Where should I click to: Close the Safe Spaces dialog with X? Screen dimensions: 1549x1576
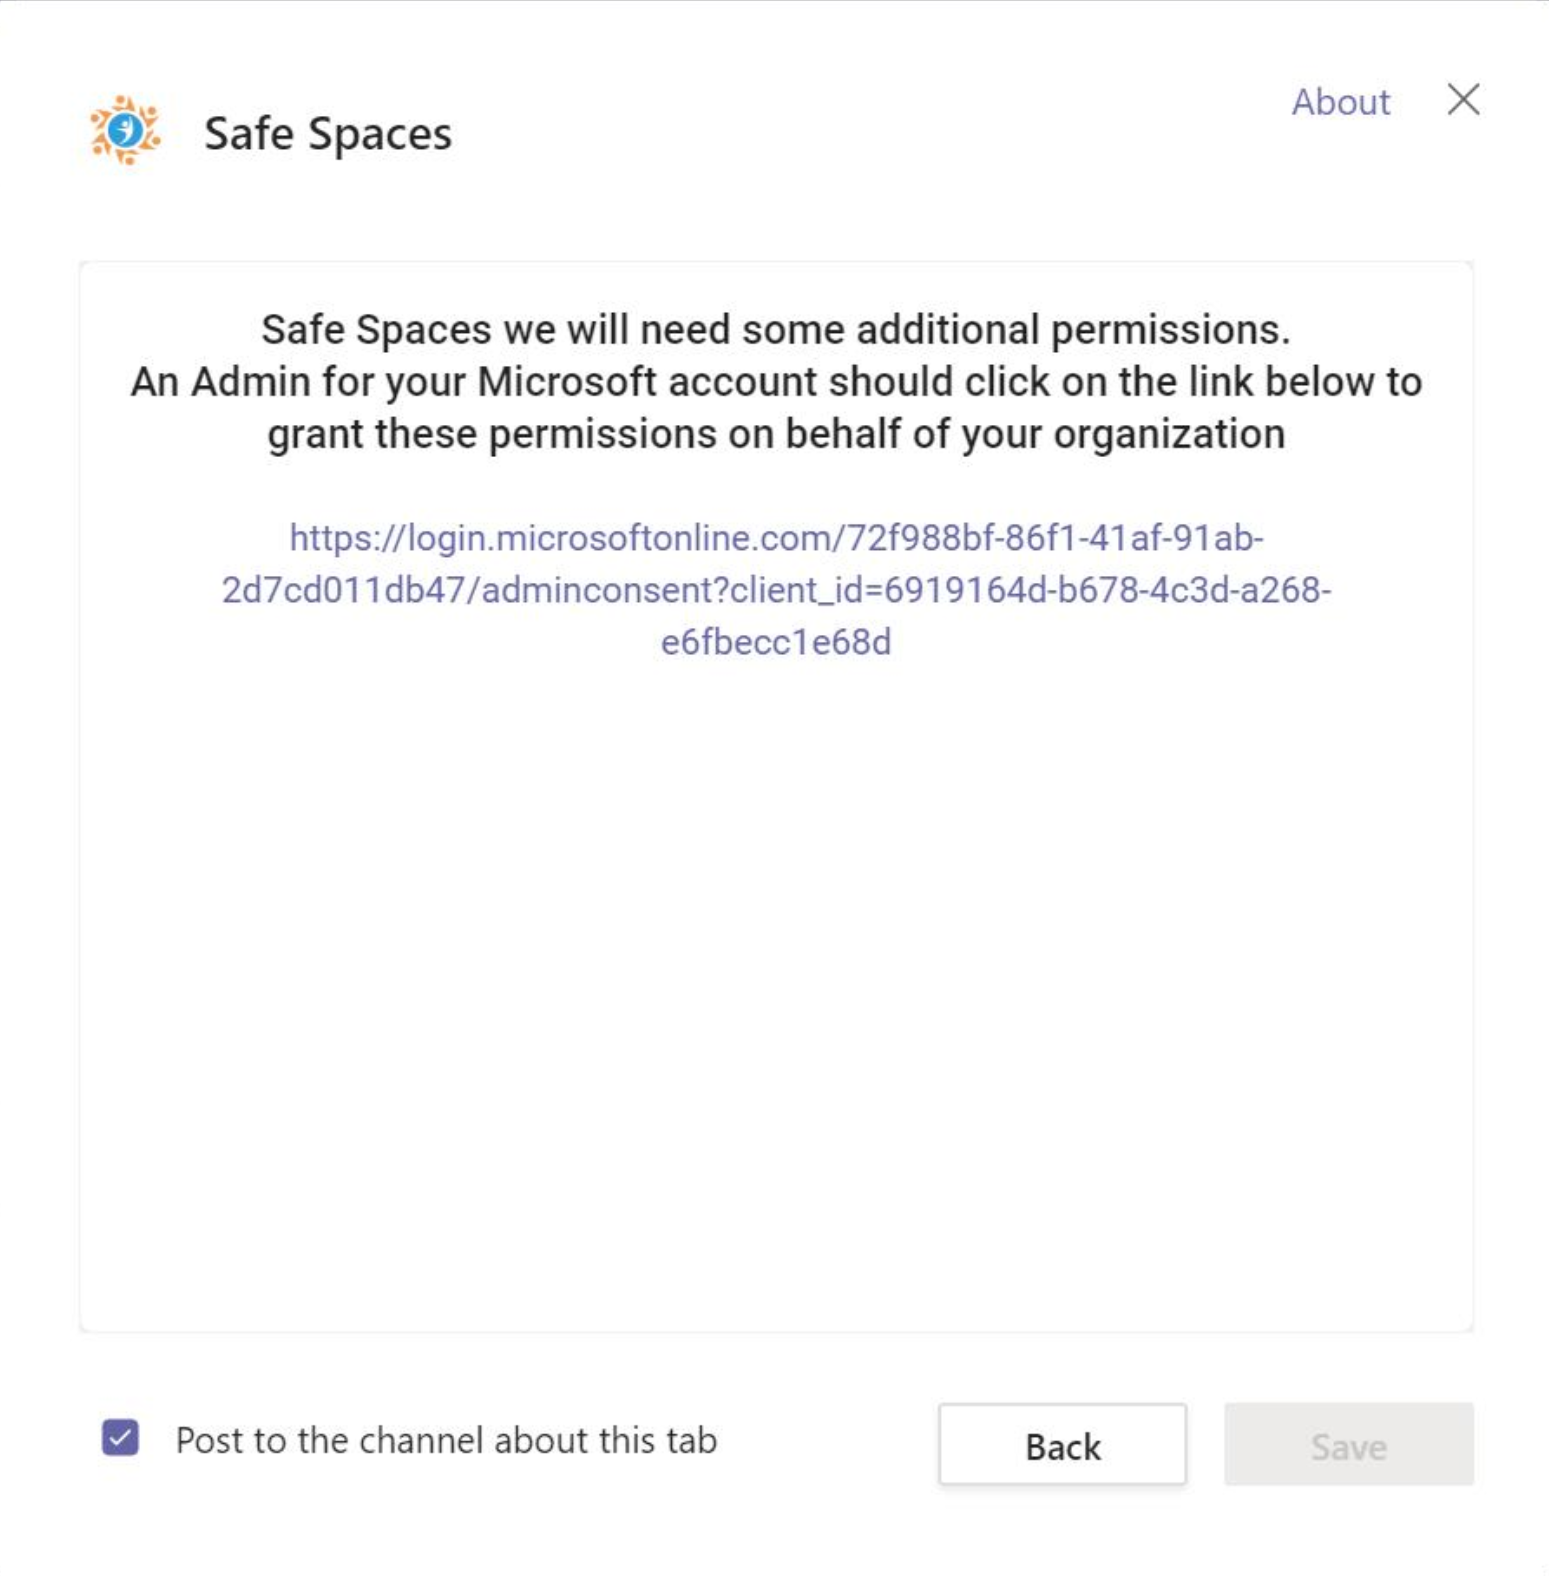click(x=1463, y=100)
